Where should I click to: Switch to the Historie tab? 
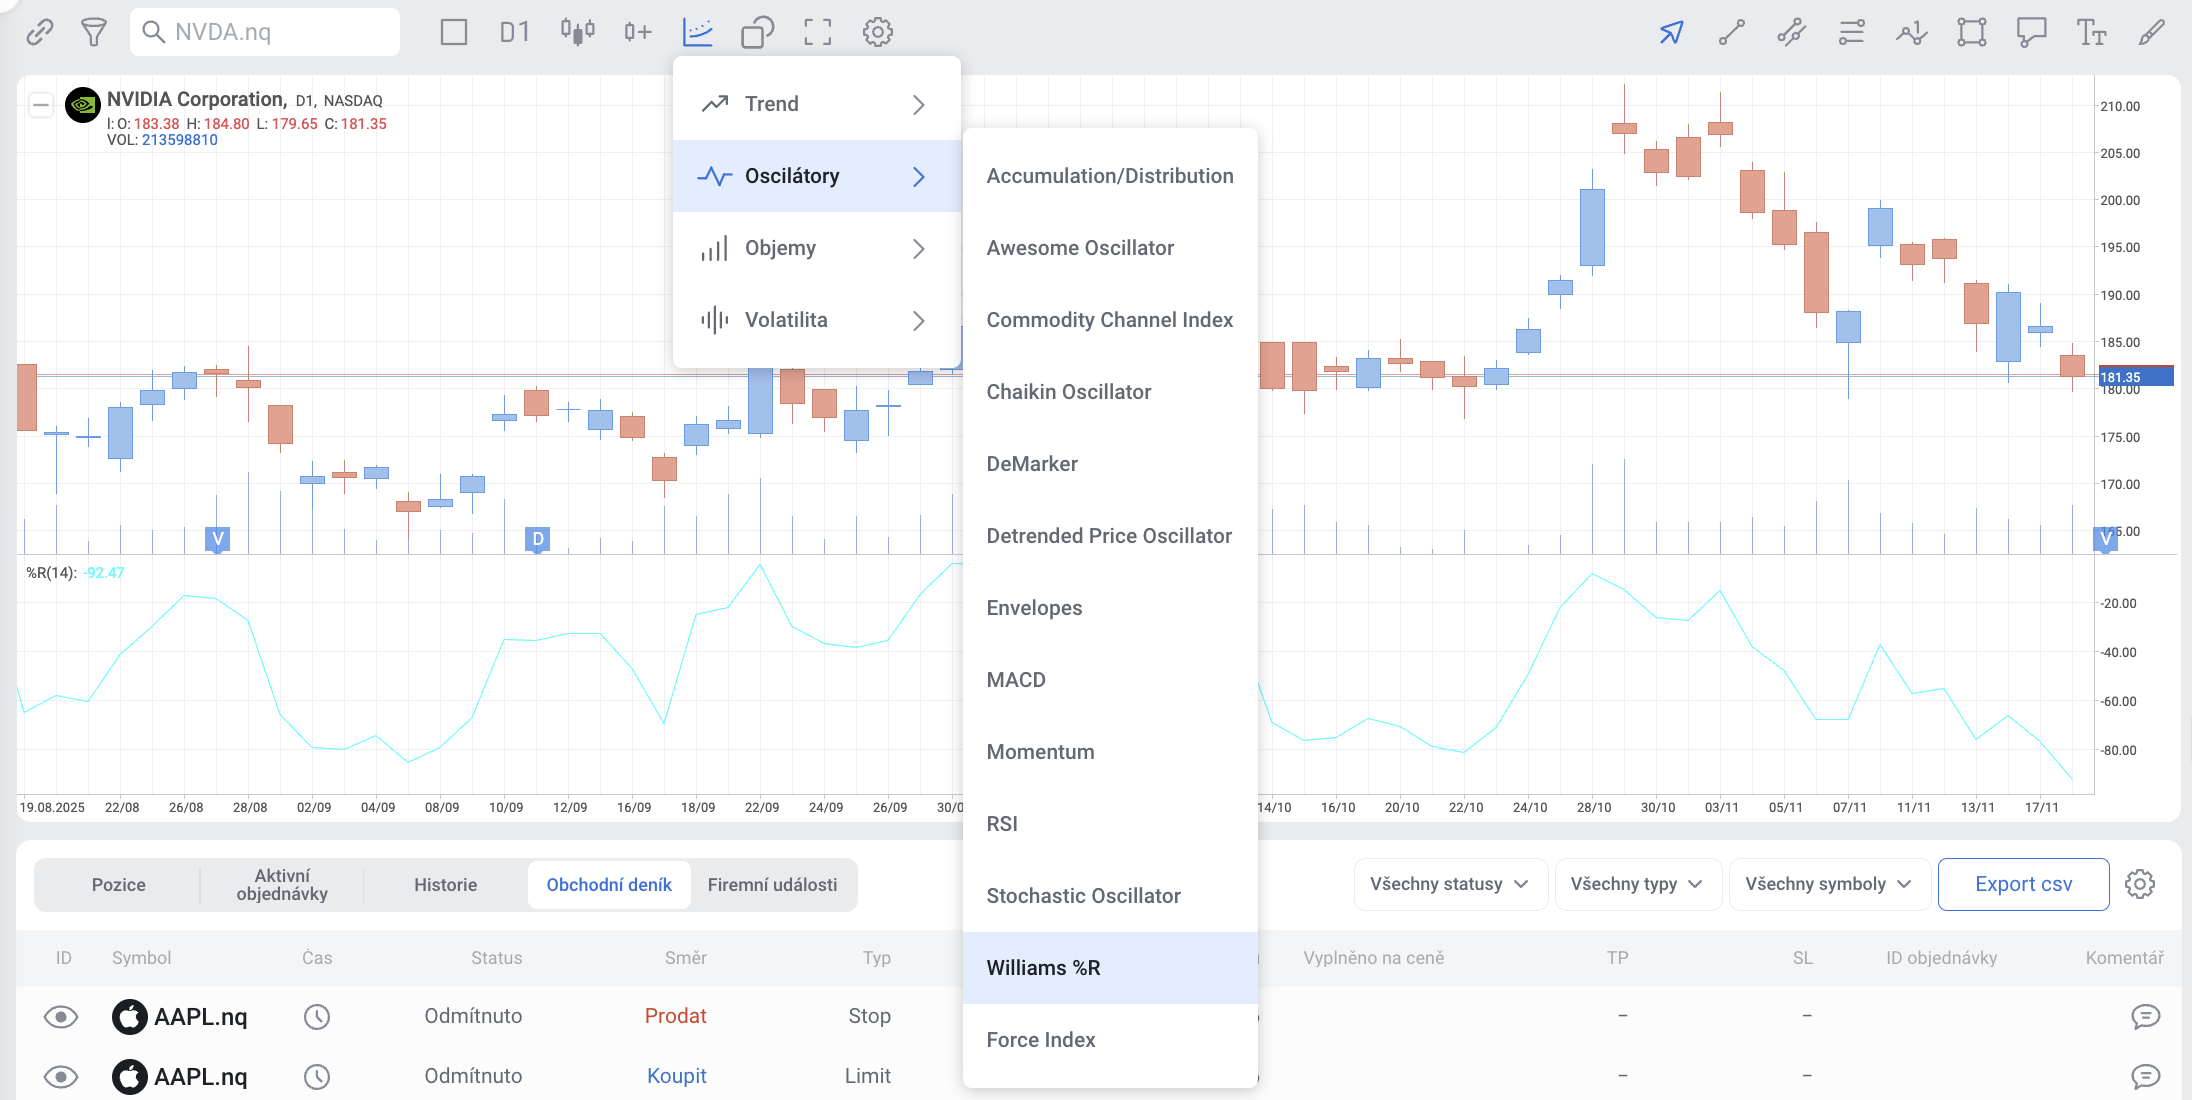pos(445,885)
